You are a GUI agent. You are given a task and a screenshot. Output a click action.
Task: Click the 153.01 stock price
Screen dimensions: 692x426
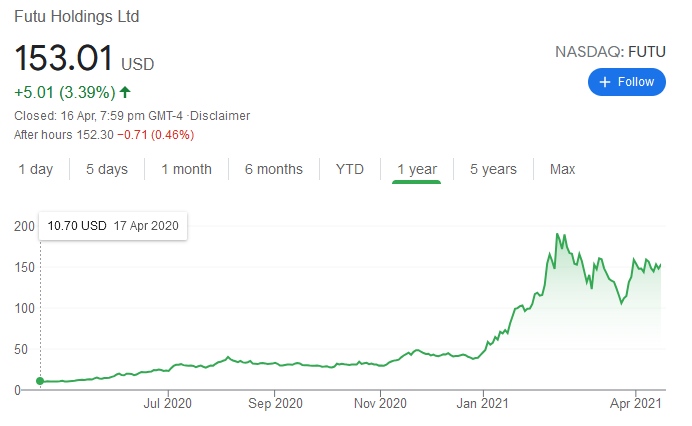pos(64,58)
